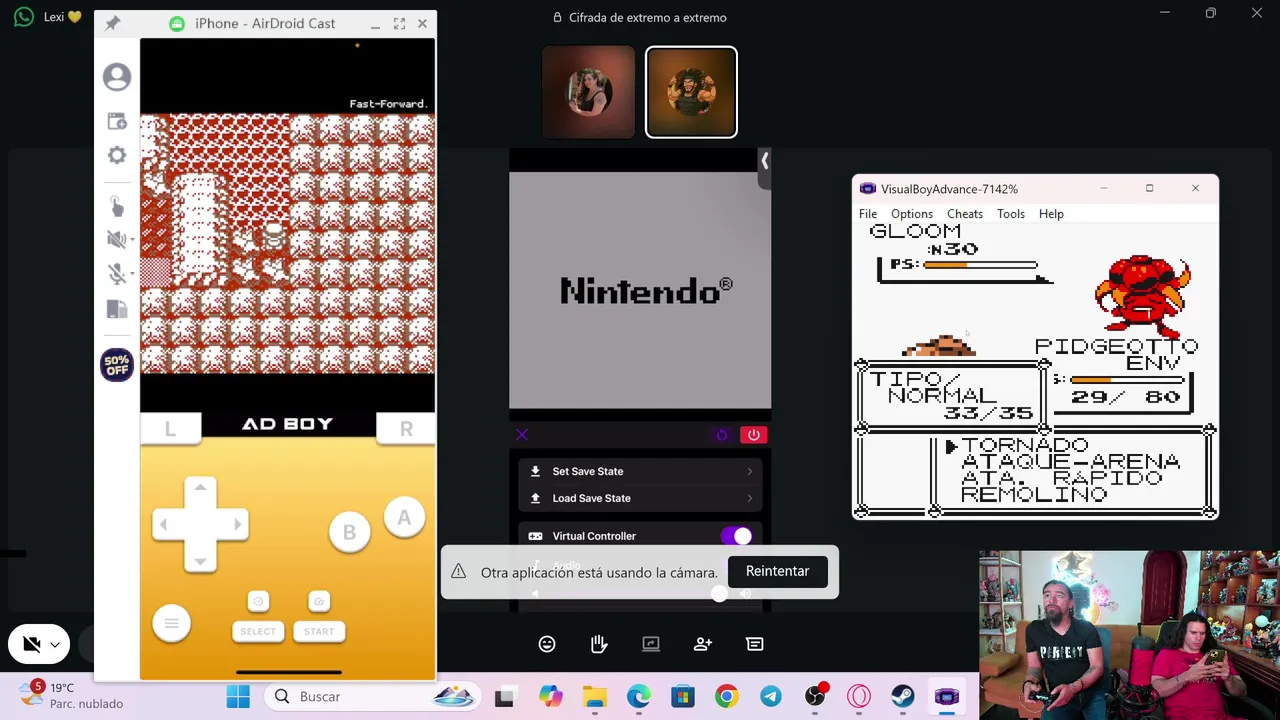
Task: Open the 50% OFF promotion badge
Action: coord(117,365)
